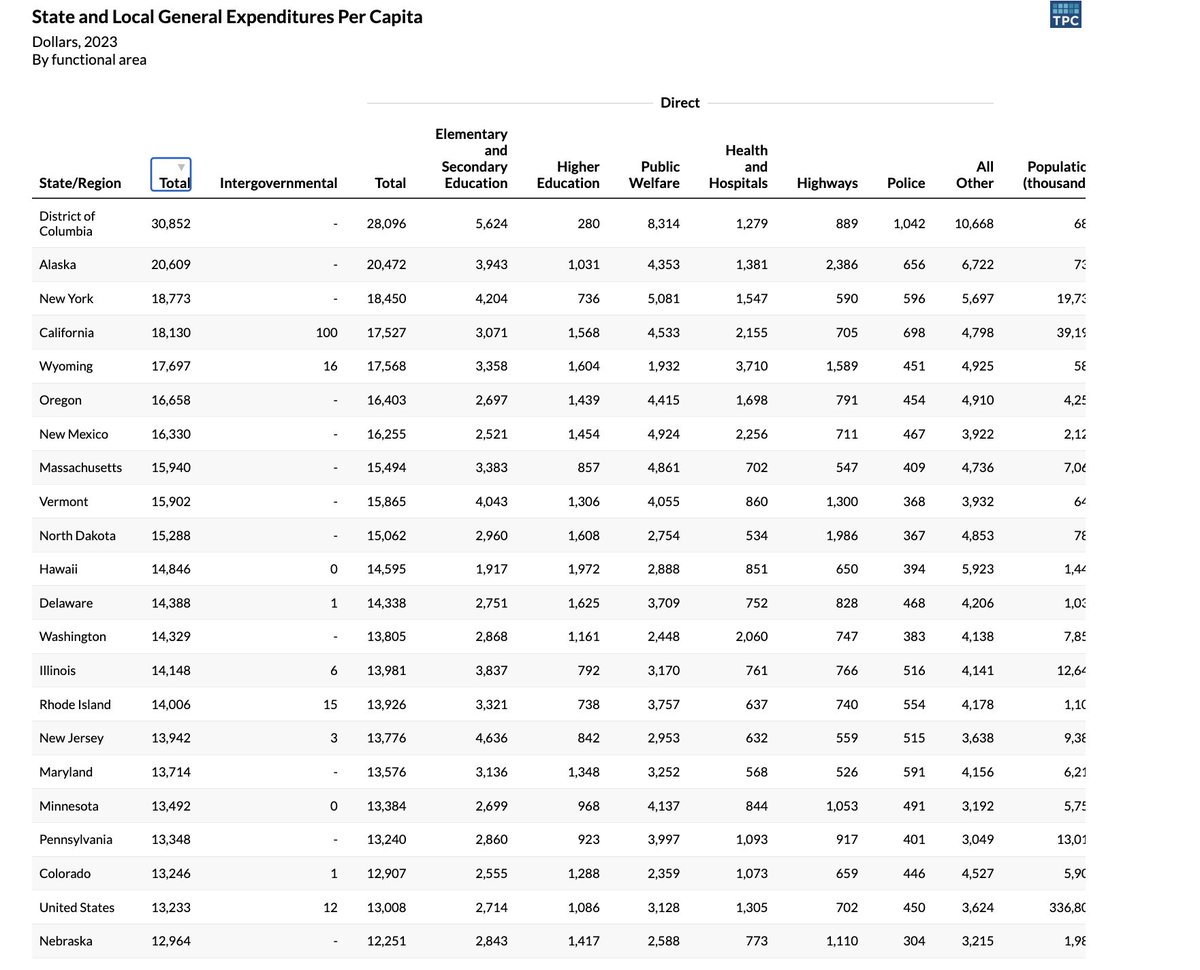1200x970 pixels.
Task: Click Minnesota public welfare value 4,137
Action: pos(662,806)
